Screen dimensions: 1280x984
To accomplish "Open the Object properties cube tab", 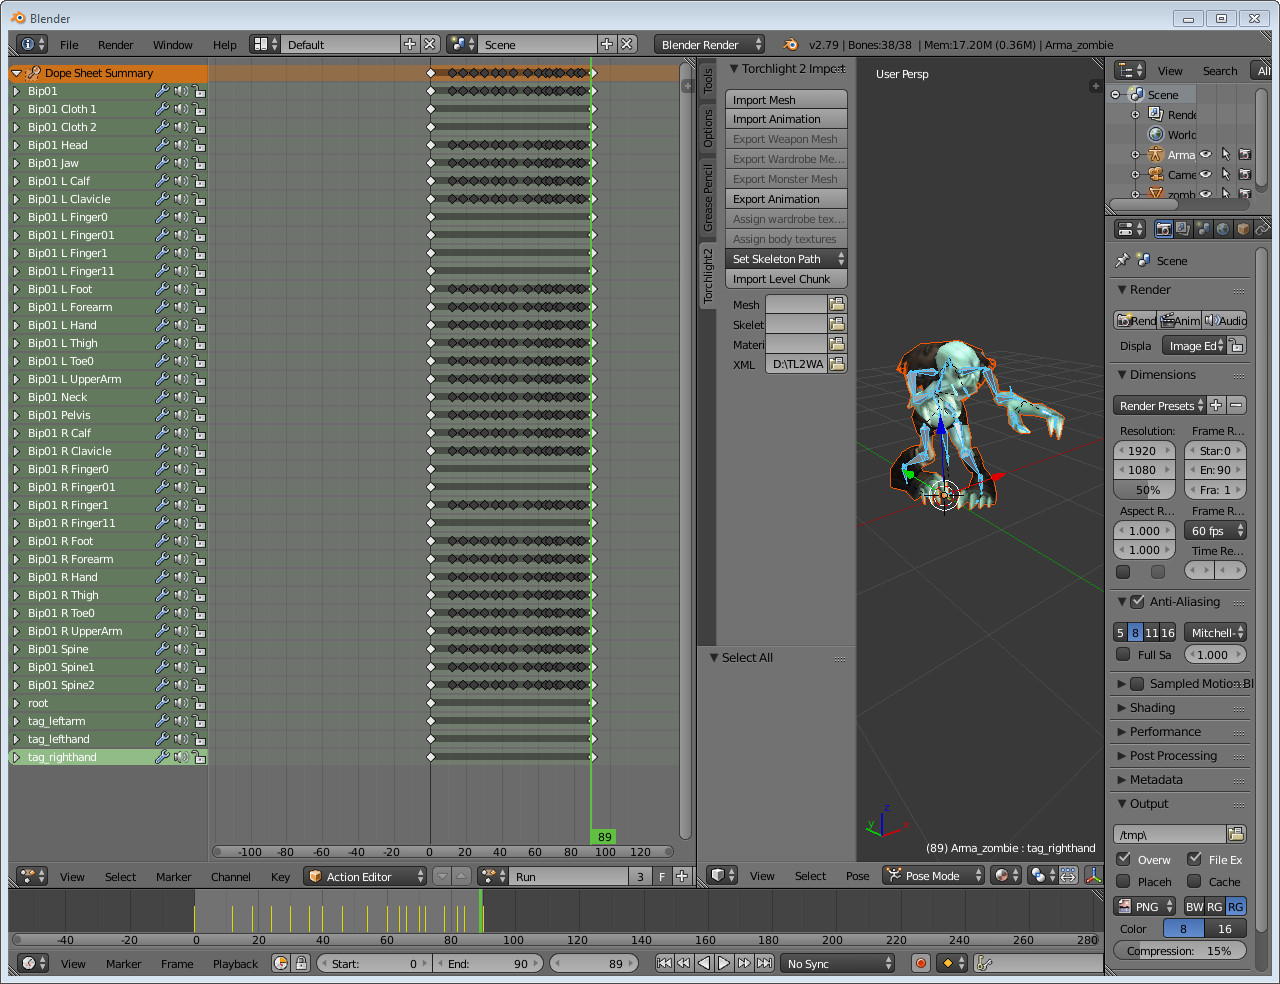I will click(1243, 229).
